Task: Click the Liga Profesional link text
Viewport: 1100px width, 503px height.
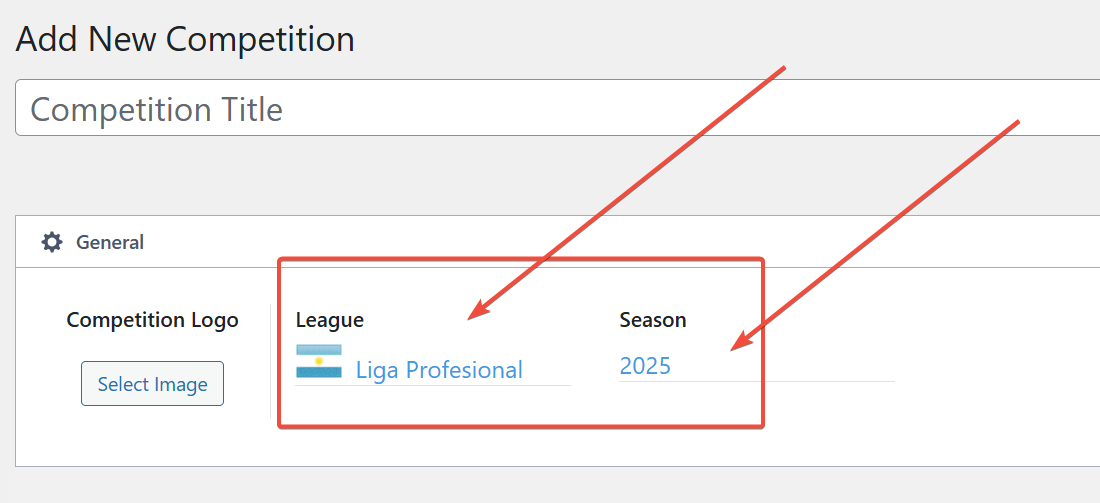Action: [439, 370]
